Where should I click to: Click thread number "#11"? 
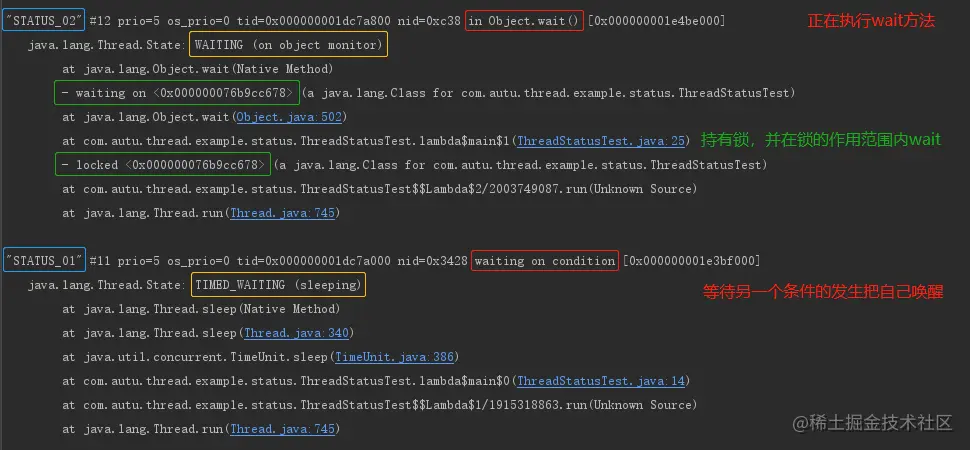click(100, 261)
